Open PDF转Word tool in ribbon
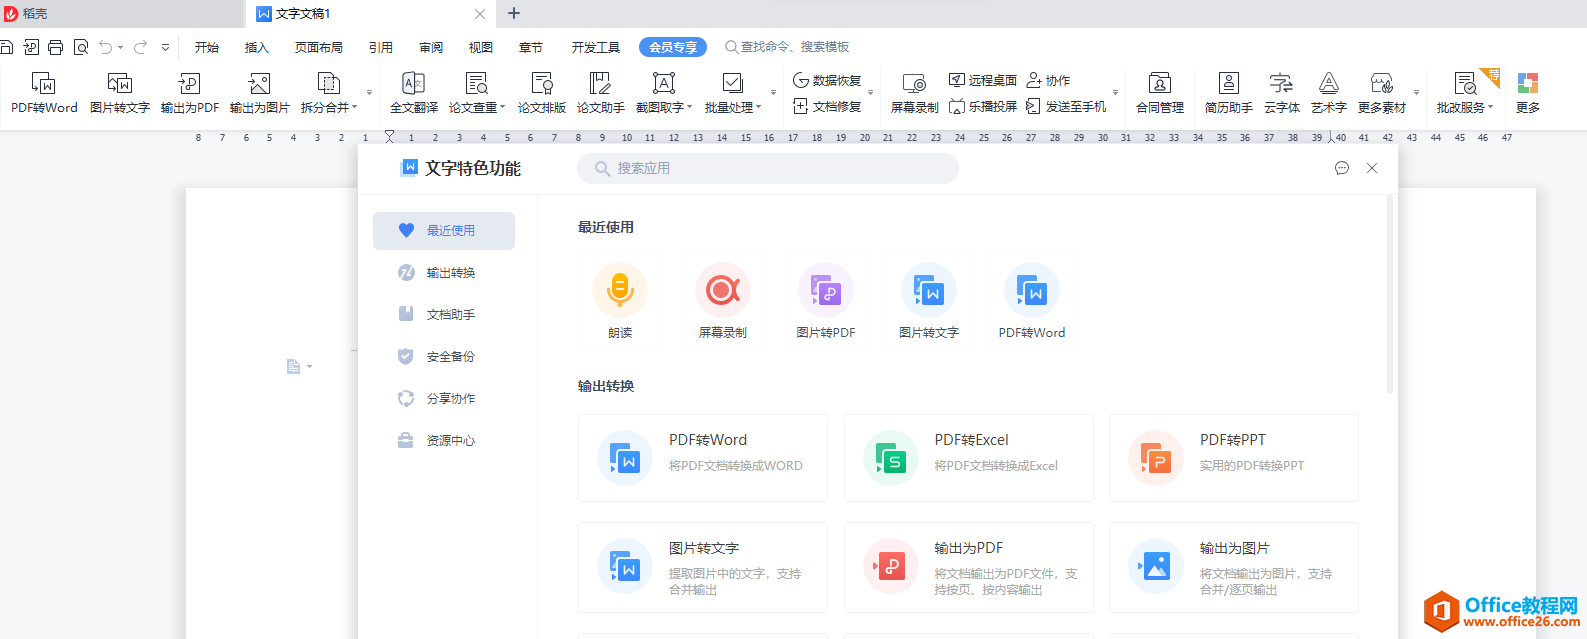Image resolution: width=1587 pixels, height=639 pixels. pos(44,92)
